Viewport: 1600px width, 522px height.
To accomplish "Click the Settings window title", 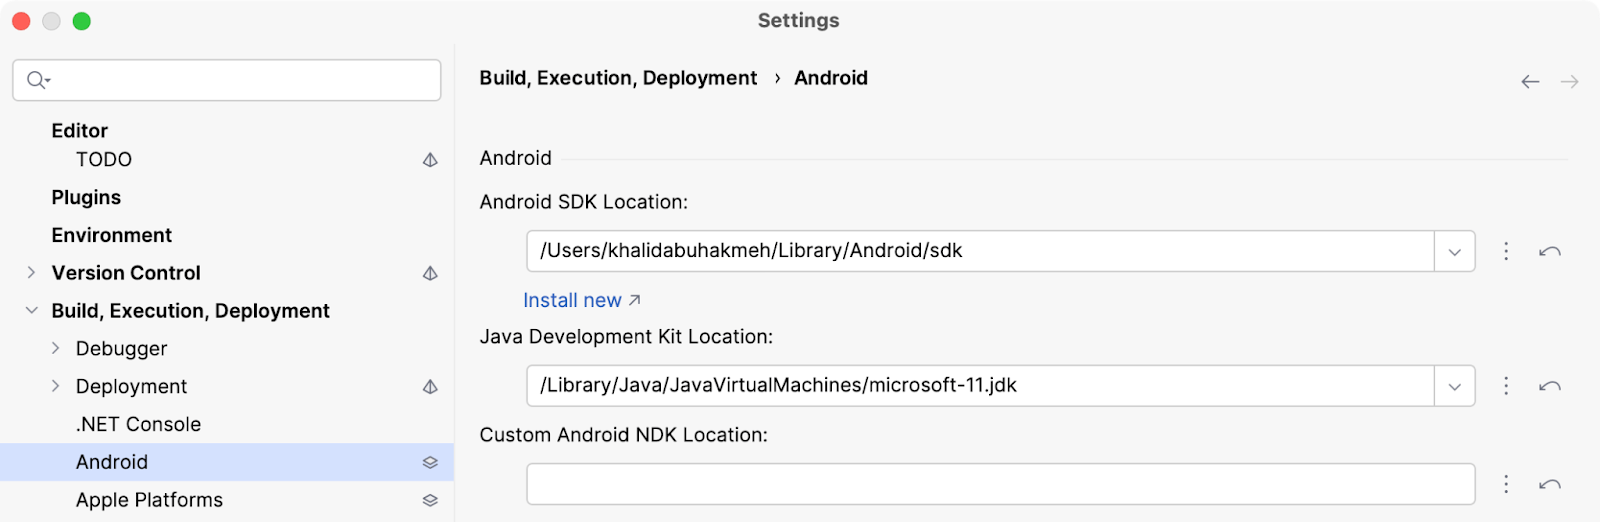I will (x=798, y=21).
